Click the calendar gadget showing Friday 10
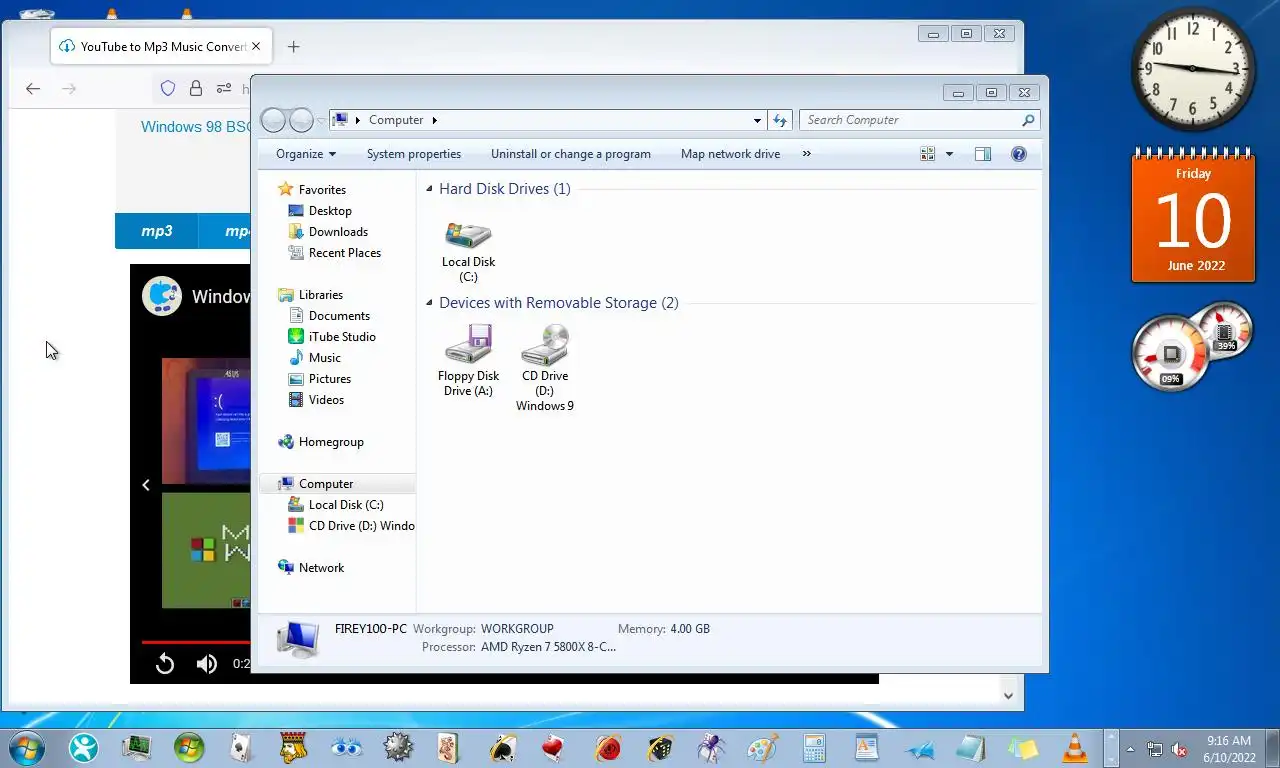 1193,217
